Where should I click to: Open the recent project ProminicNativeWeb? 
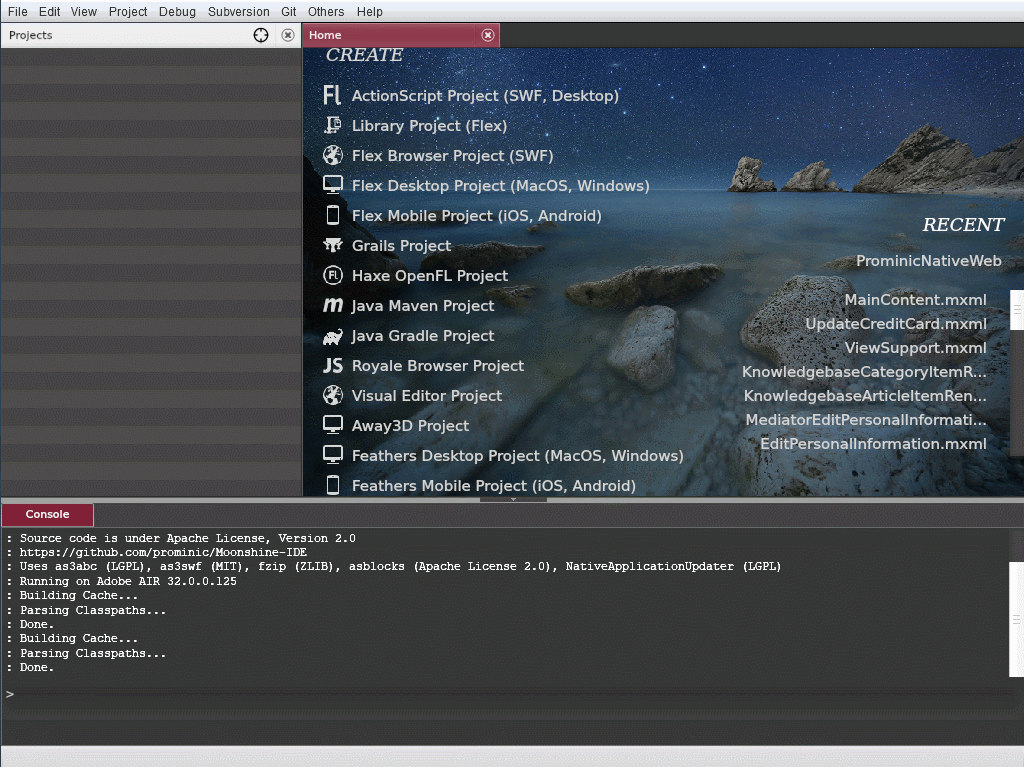pyautogui.click(x=929, y=260)
